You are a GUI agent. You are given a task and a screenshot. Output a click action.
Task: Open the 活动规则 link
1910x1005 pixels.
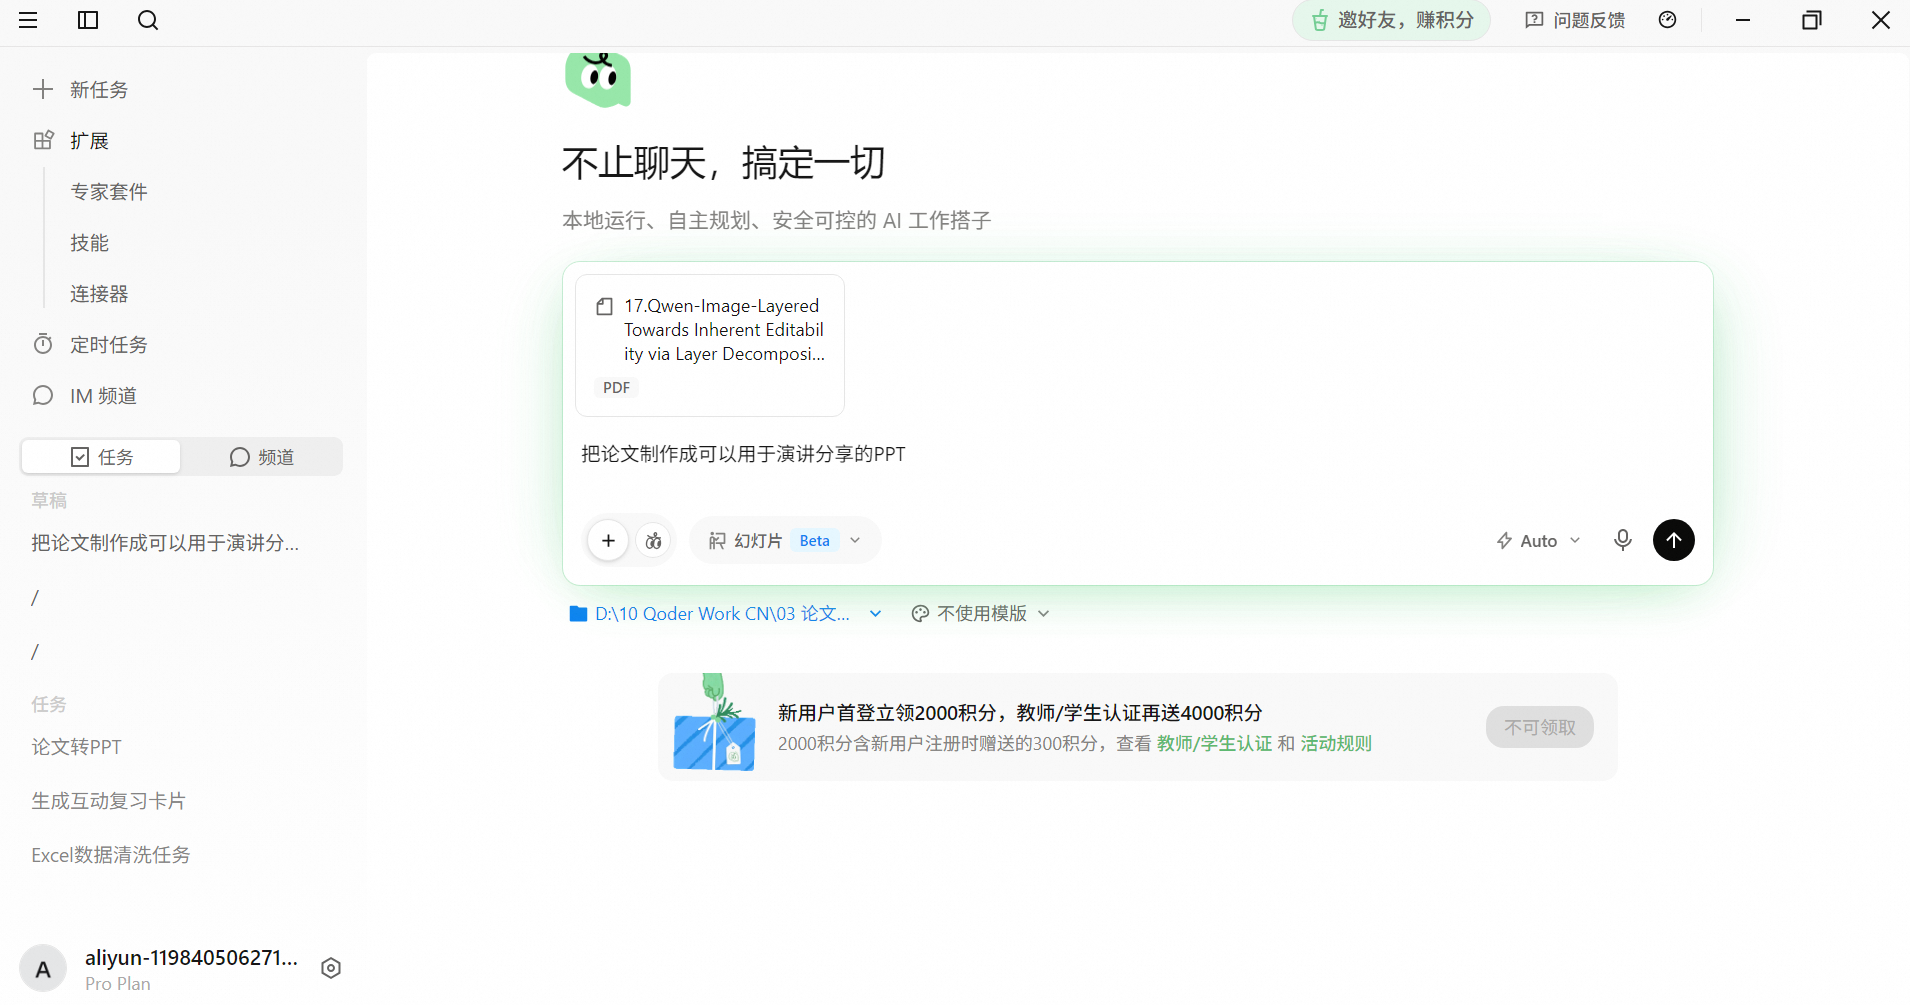click(x=1336, y=743)
